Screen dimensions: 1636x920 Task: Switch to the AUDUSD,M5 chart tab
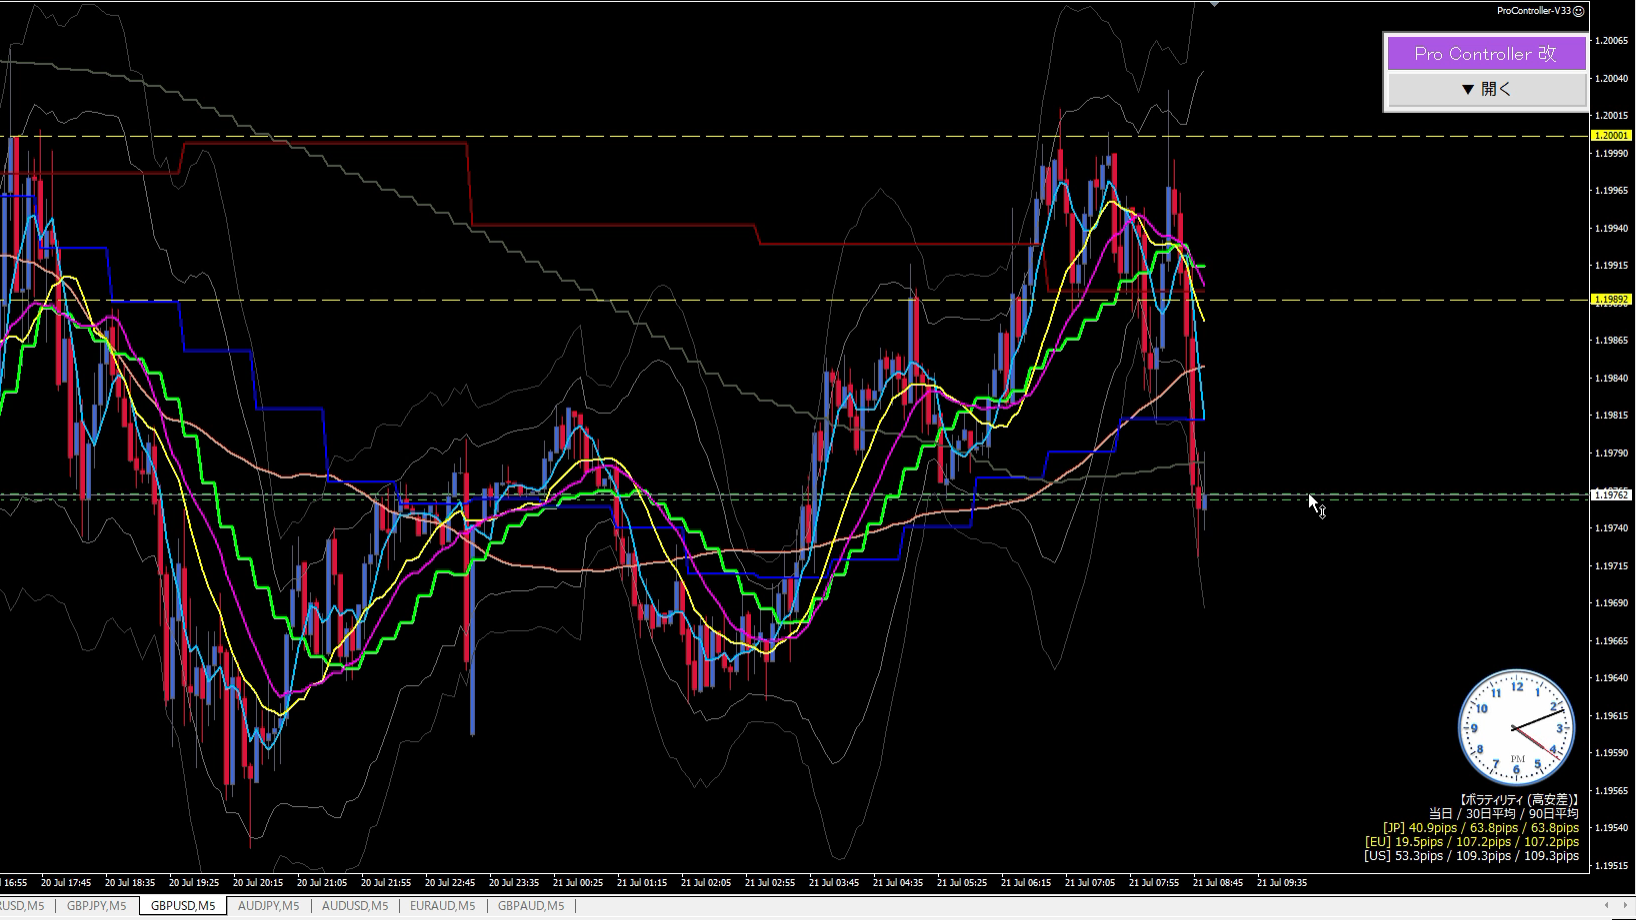click(x=355, y=906)
